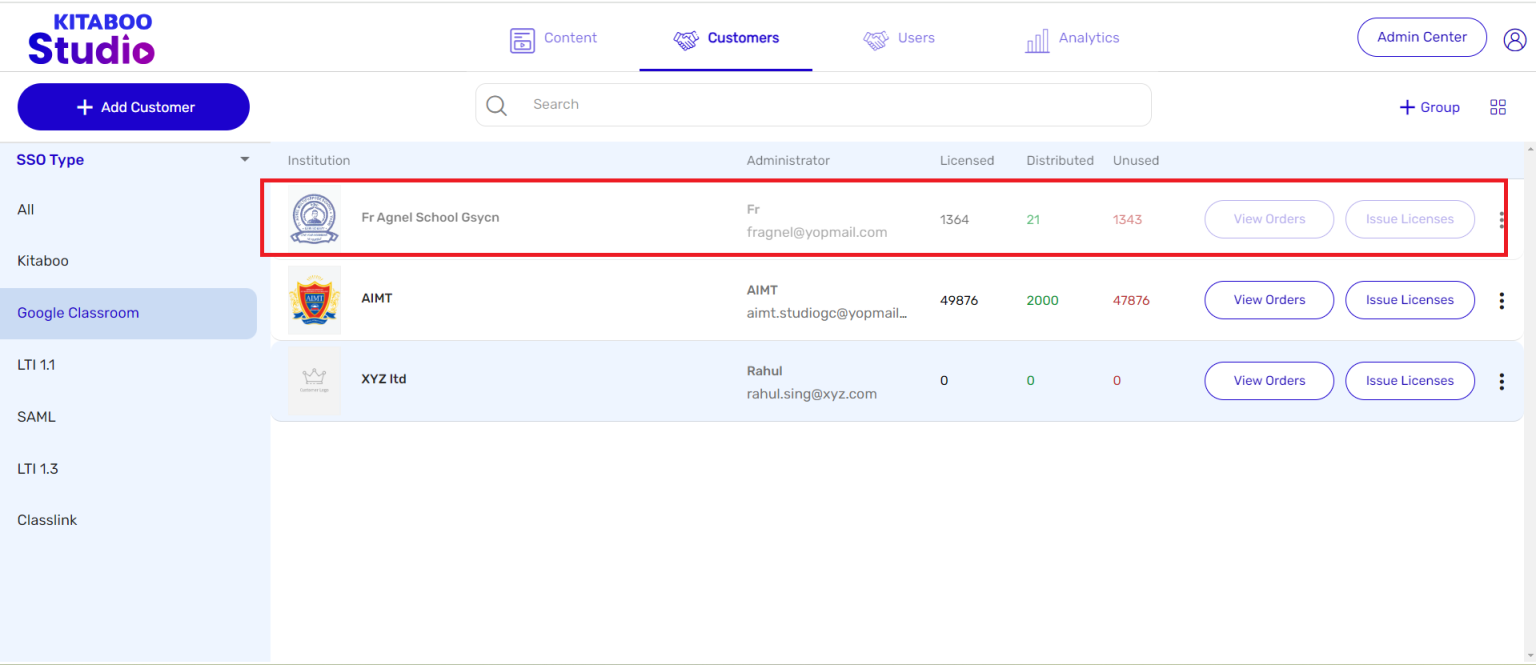This screenshot has height=665, width=1536.
Task: Click licensed value 1364
Action: click(955, 220)
